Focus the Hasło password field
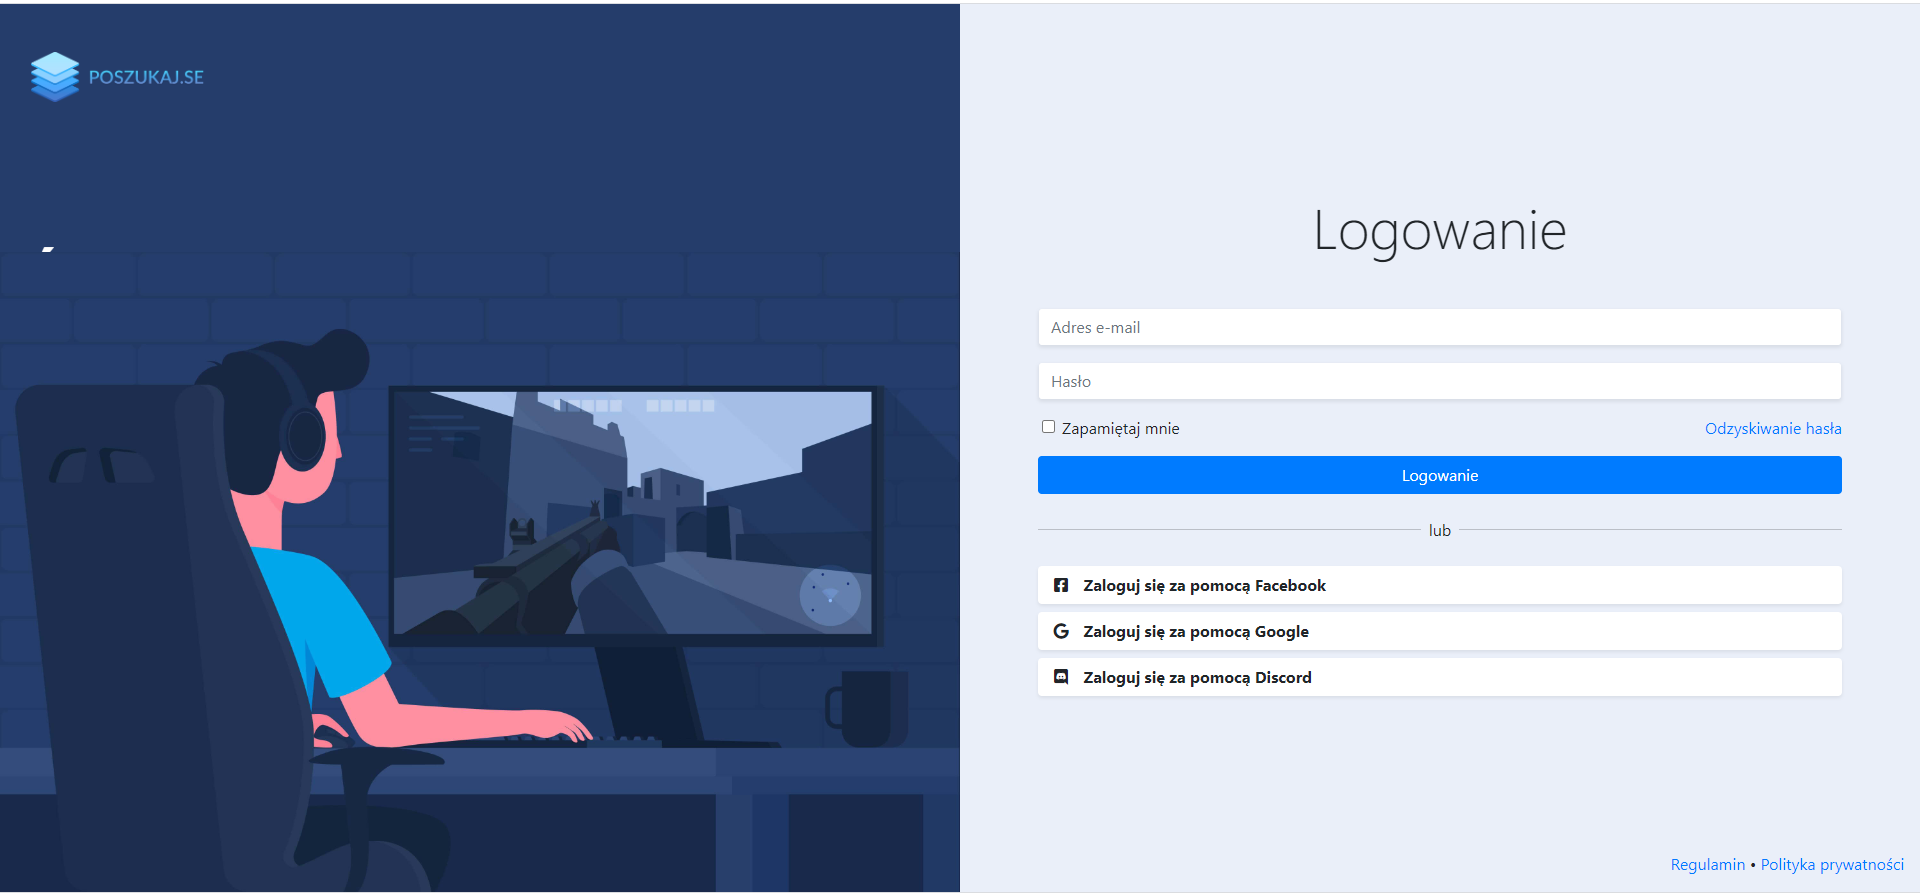The height and width of the screenshot is (893, 1920). (x=1439, y=381)
